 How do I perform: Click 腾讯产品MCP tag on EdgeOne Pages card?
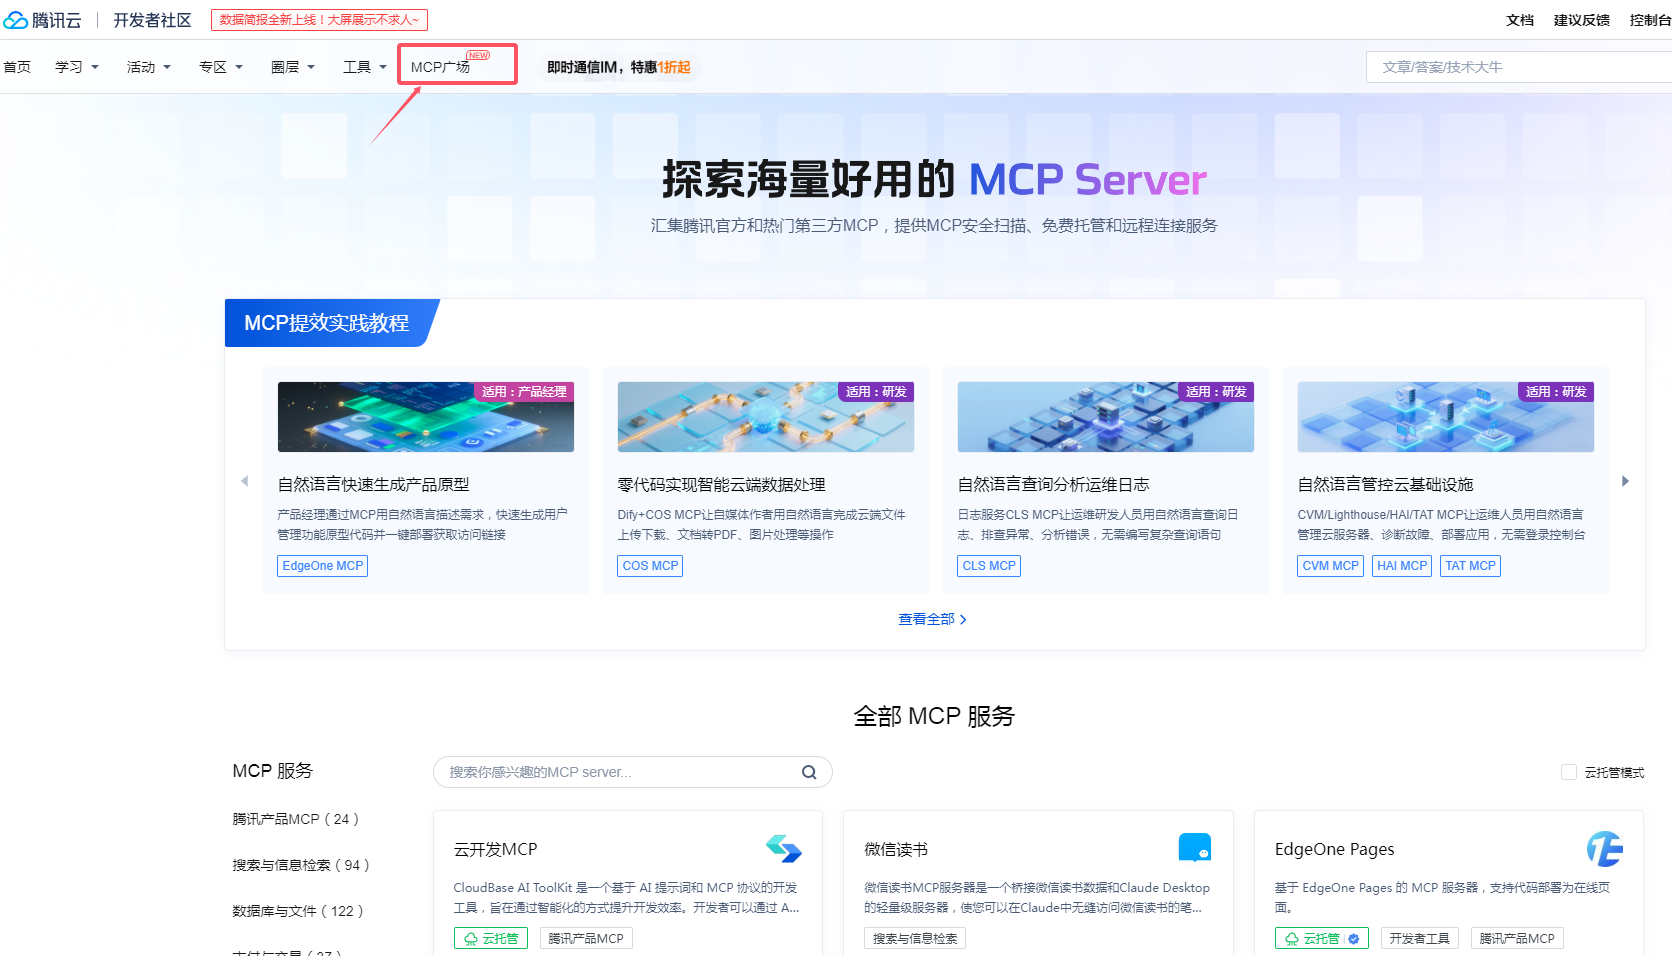coord(1517,938)
